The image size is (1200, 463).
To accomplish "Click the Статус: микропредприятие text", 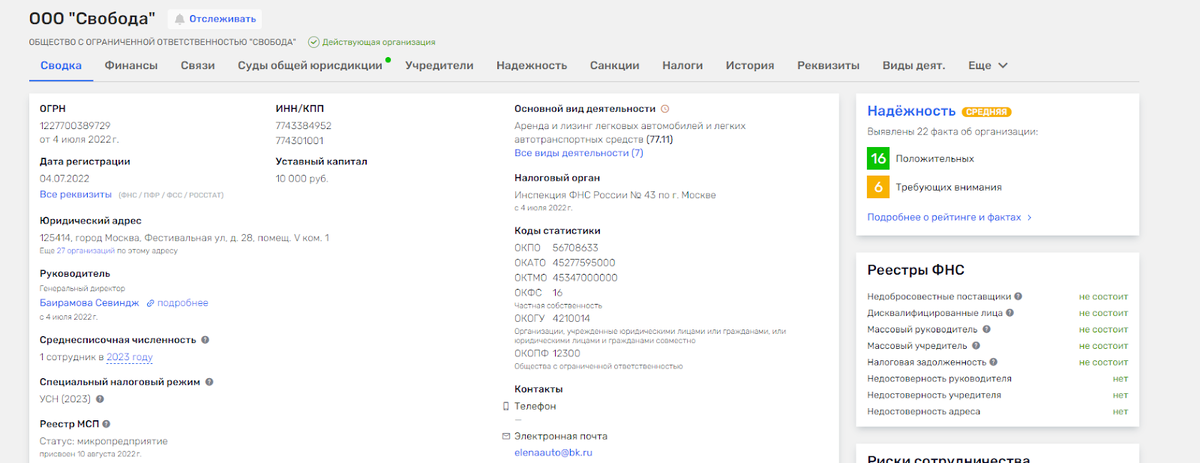I will [104, 441].
